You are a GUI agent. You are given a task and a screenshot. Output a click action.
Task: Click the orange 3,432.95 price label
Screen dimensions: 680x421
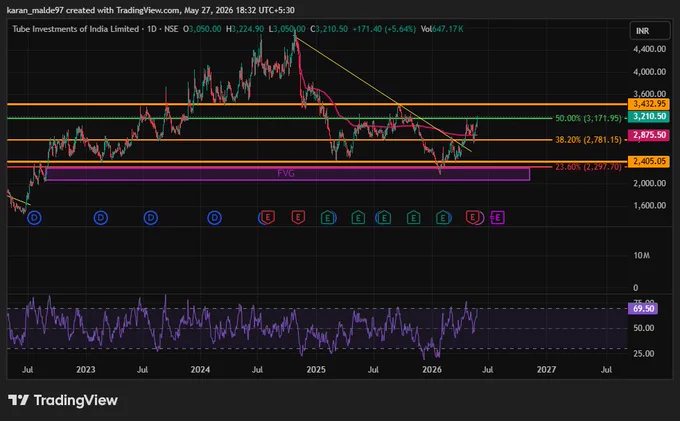tap(649, 104)
